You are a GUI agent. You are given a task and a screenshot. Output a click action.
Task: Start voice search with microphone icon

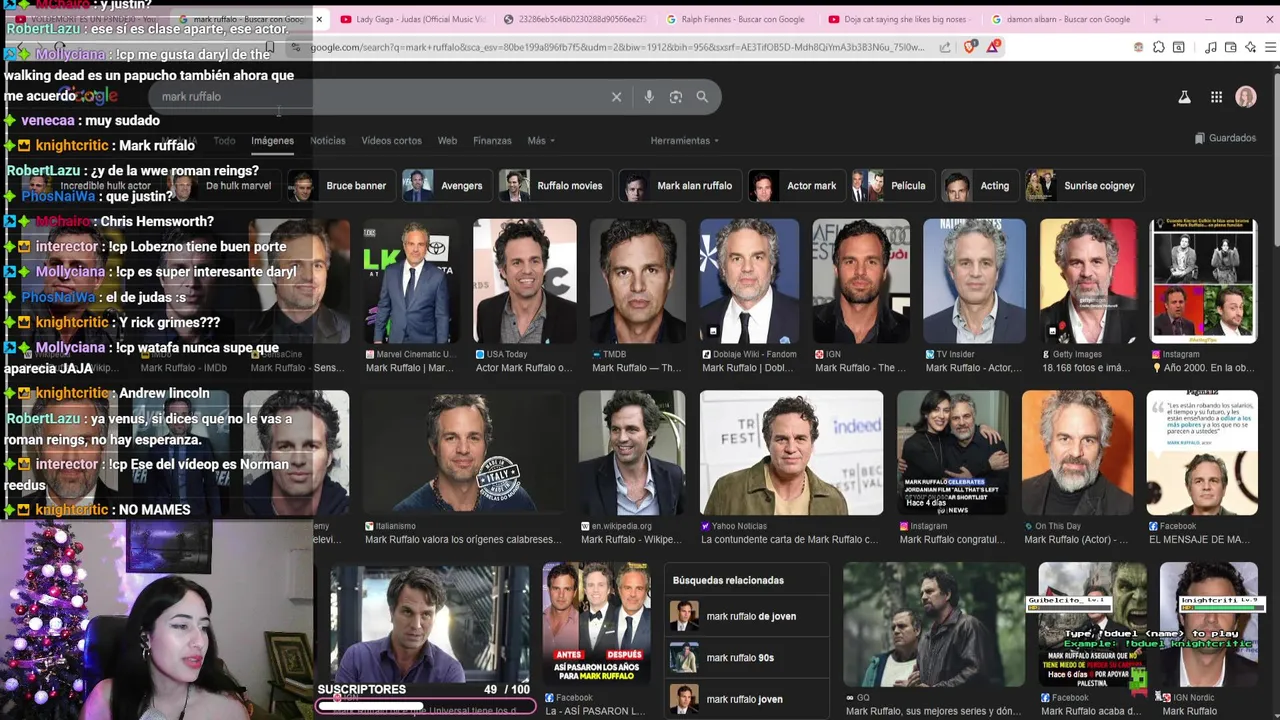tap(649, 97)
